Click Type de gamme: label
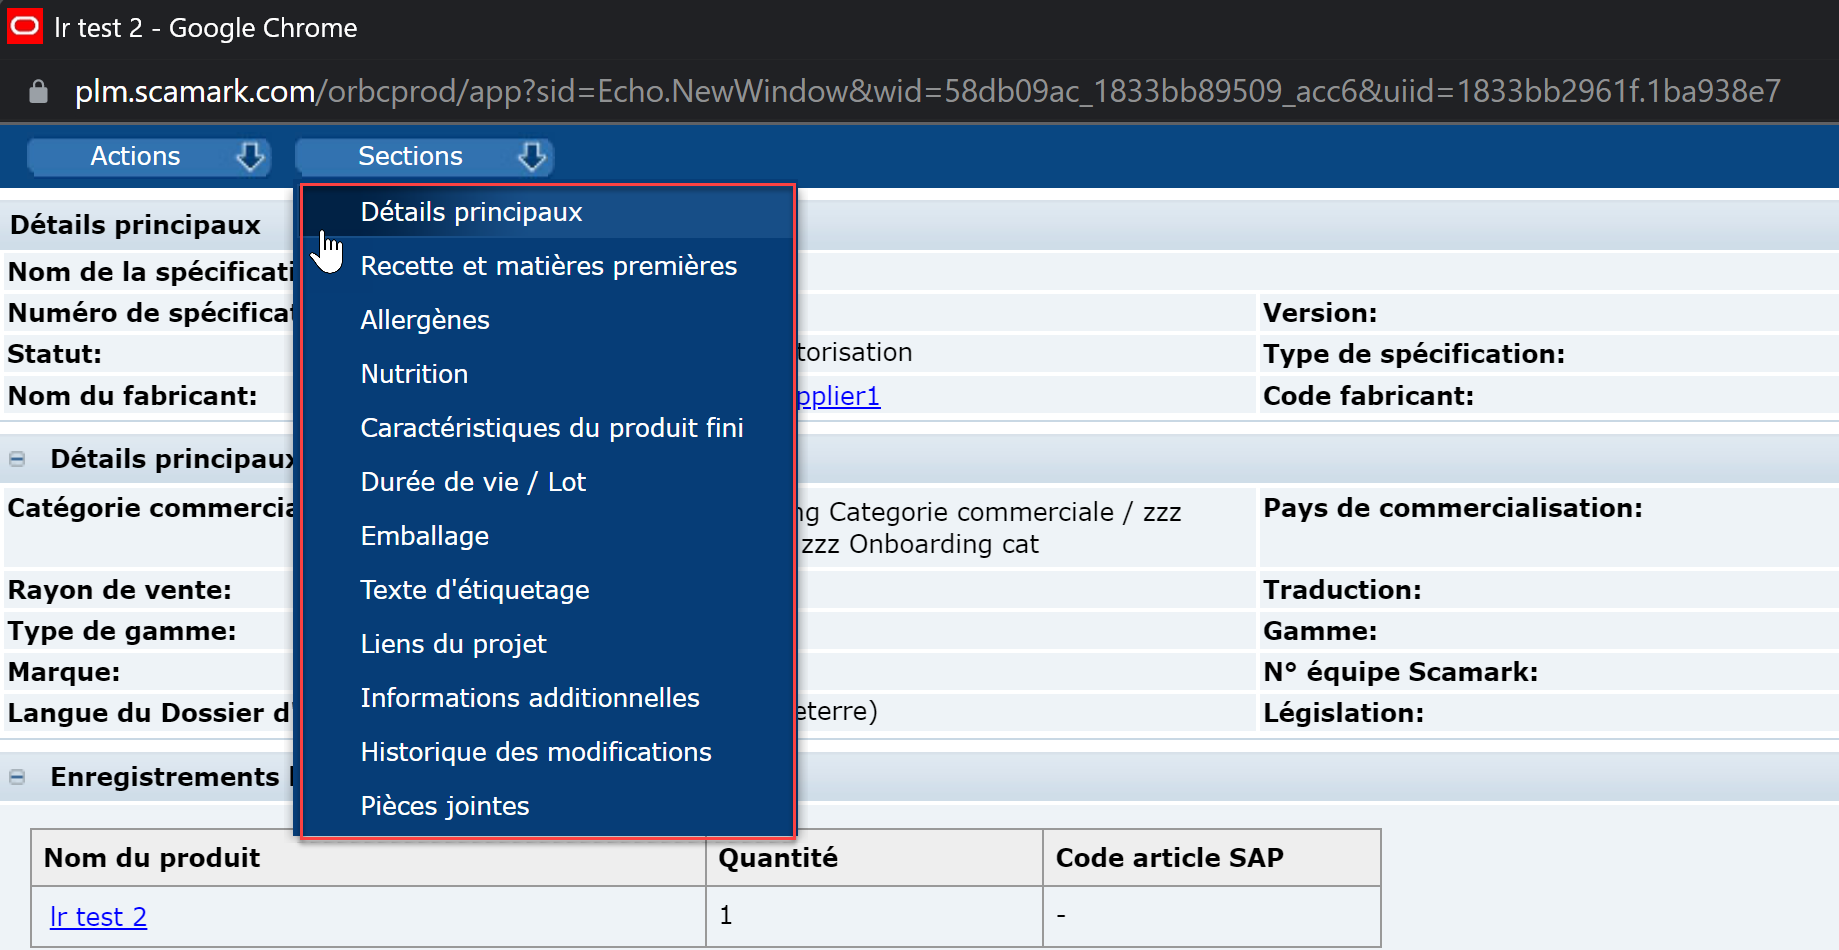Viewport: 1839px width, 950px height. (x=122, y=631)
